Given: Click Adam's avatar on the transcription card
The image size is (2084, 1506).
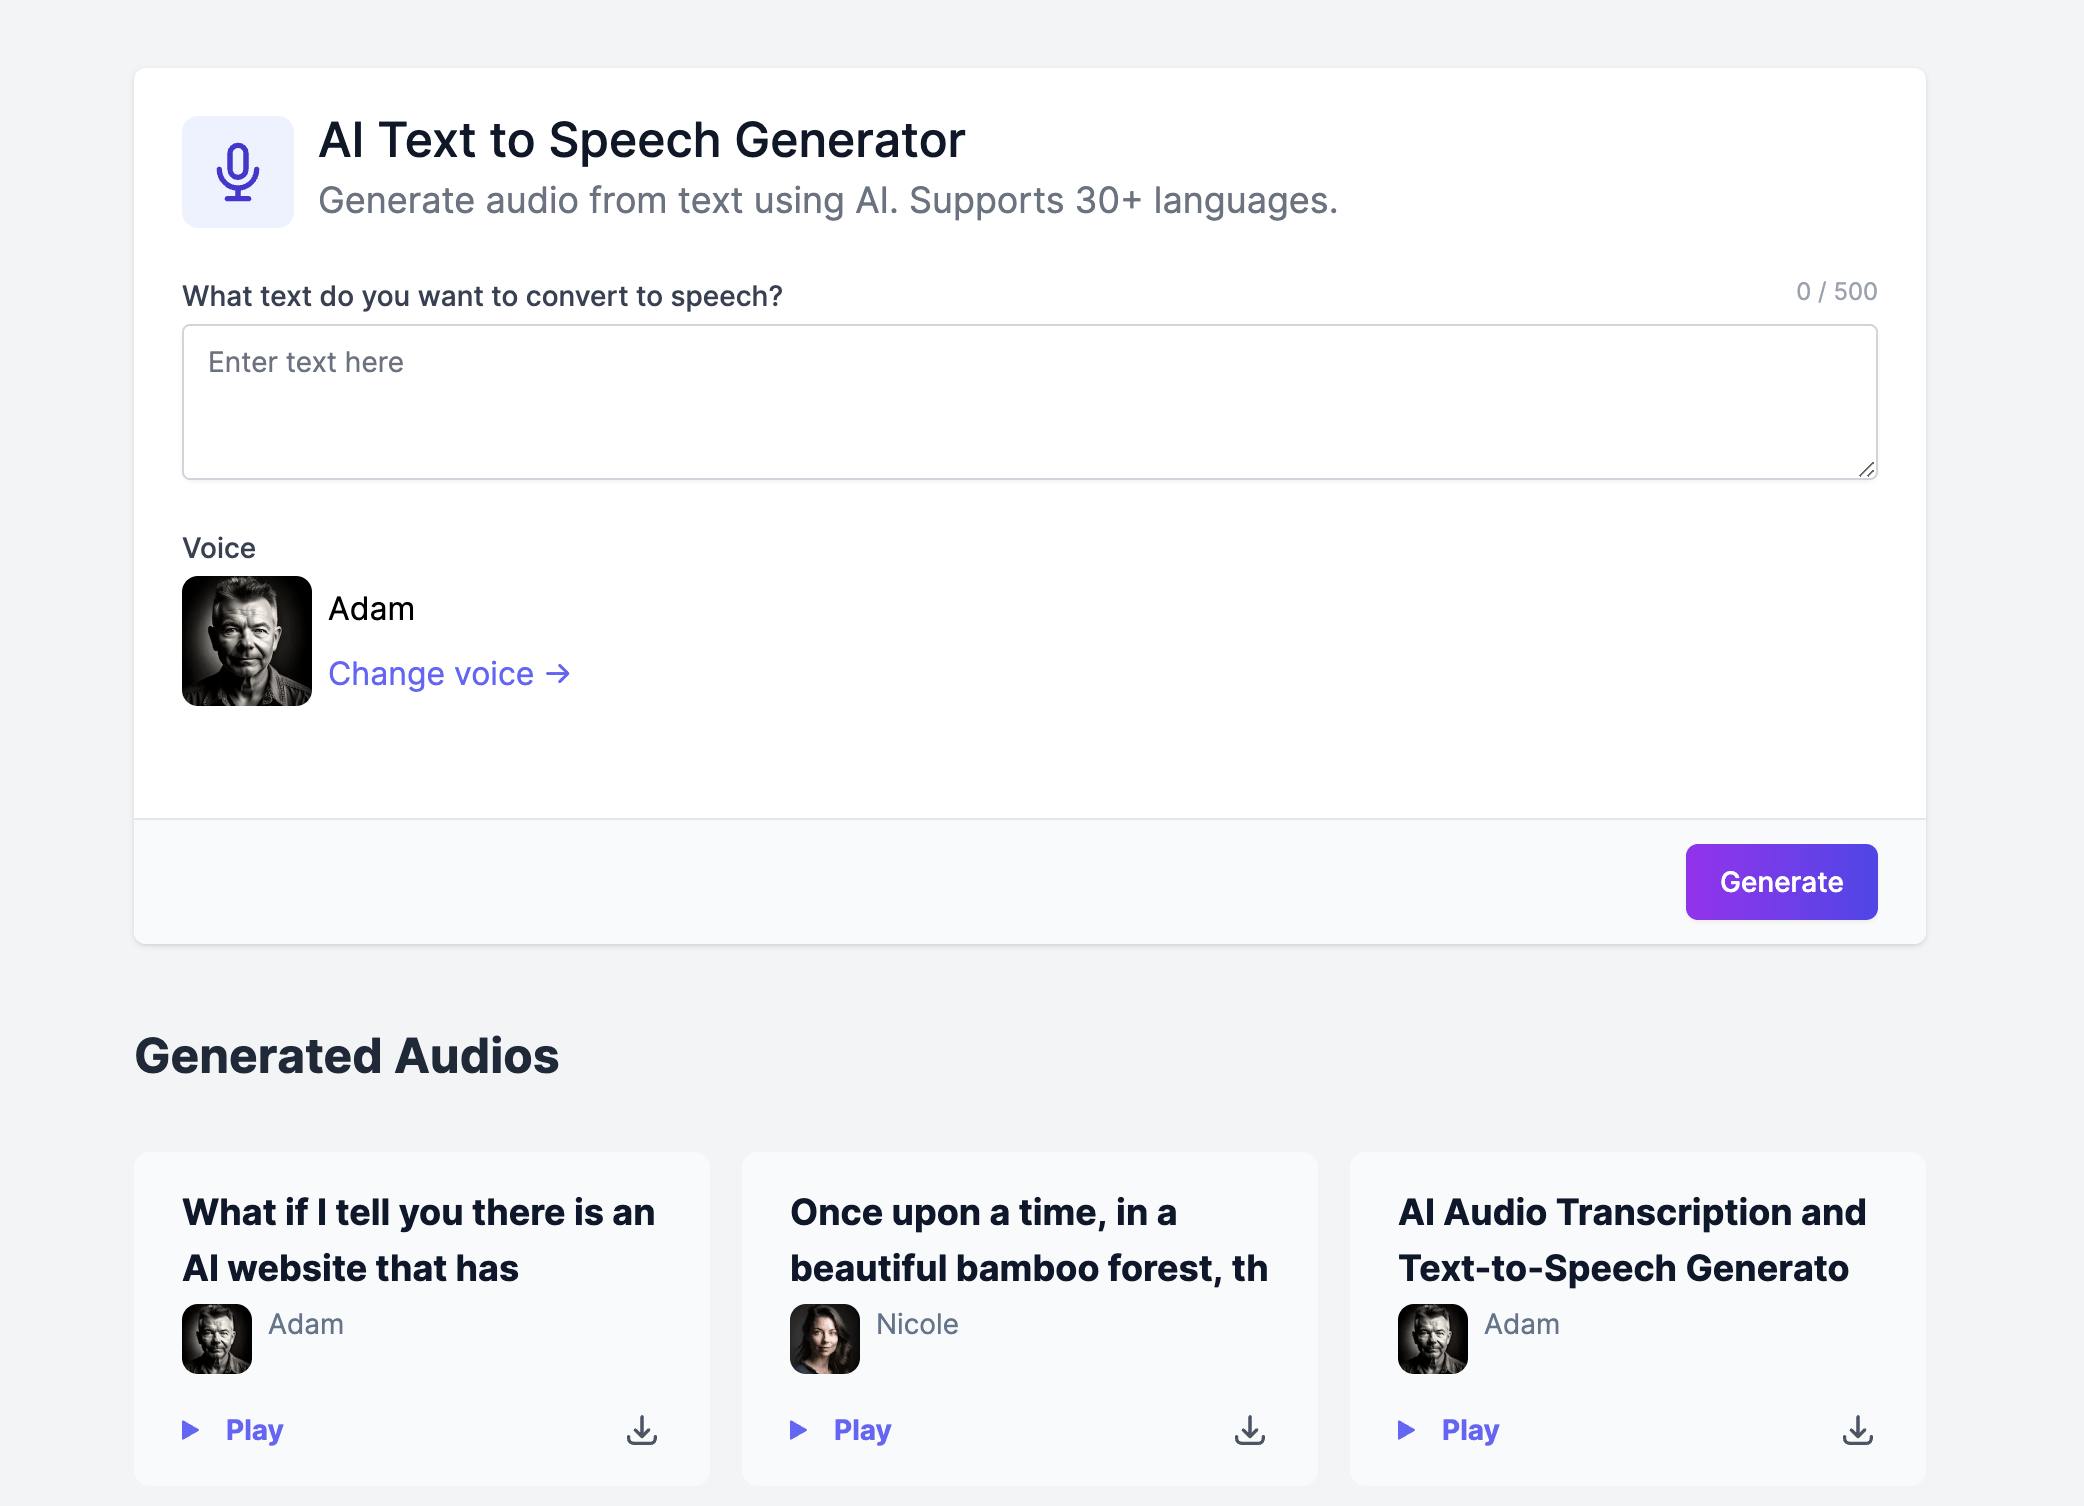Looking at the screenshot, I should click(1432, 1337).
